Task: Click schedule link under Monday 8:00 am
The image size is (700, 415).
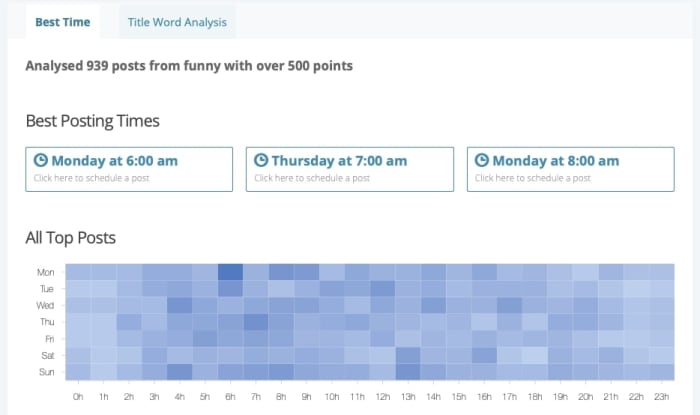Action: [532, 178]
